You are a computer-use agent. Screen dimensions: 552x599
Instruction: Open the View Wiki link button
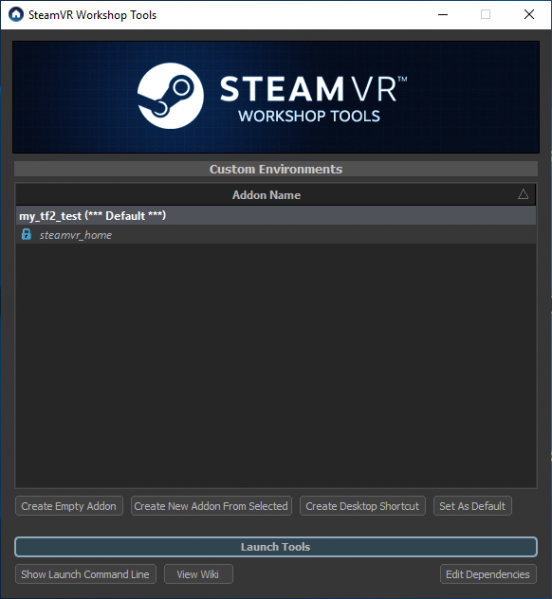pos(198,574)
